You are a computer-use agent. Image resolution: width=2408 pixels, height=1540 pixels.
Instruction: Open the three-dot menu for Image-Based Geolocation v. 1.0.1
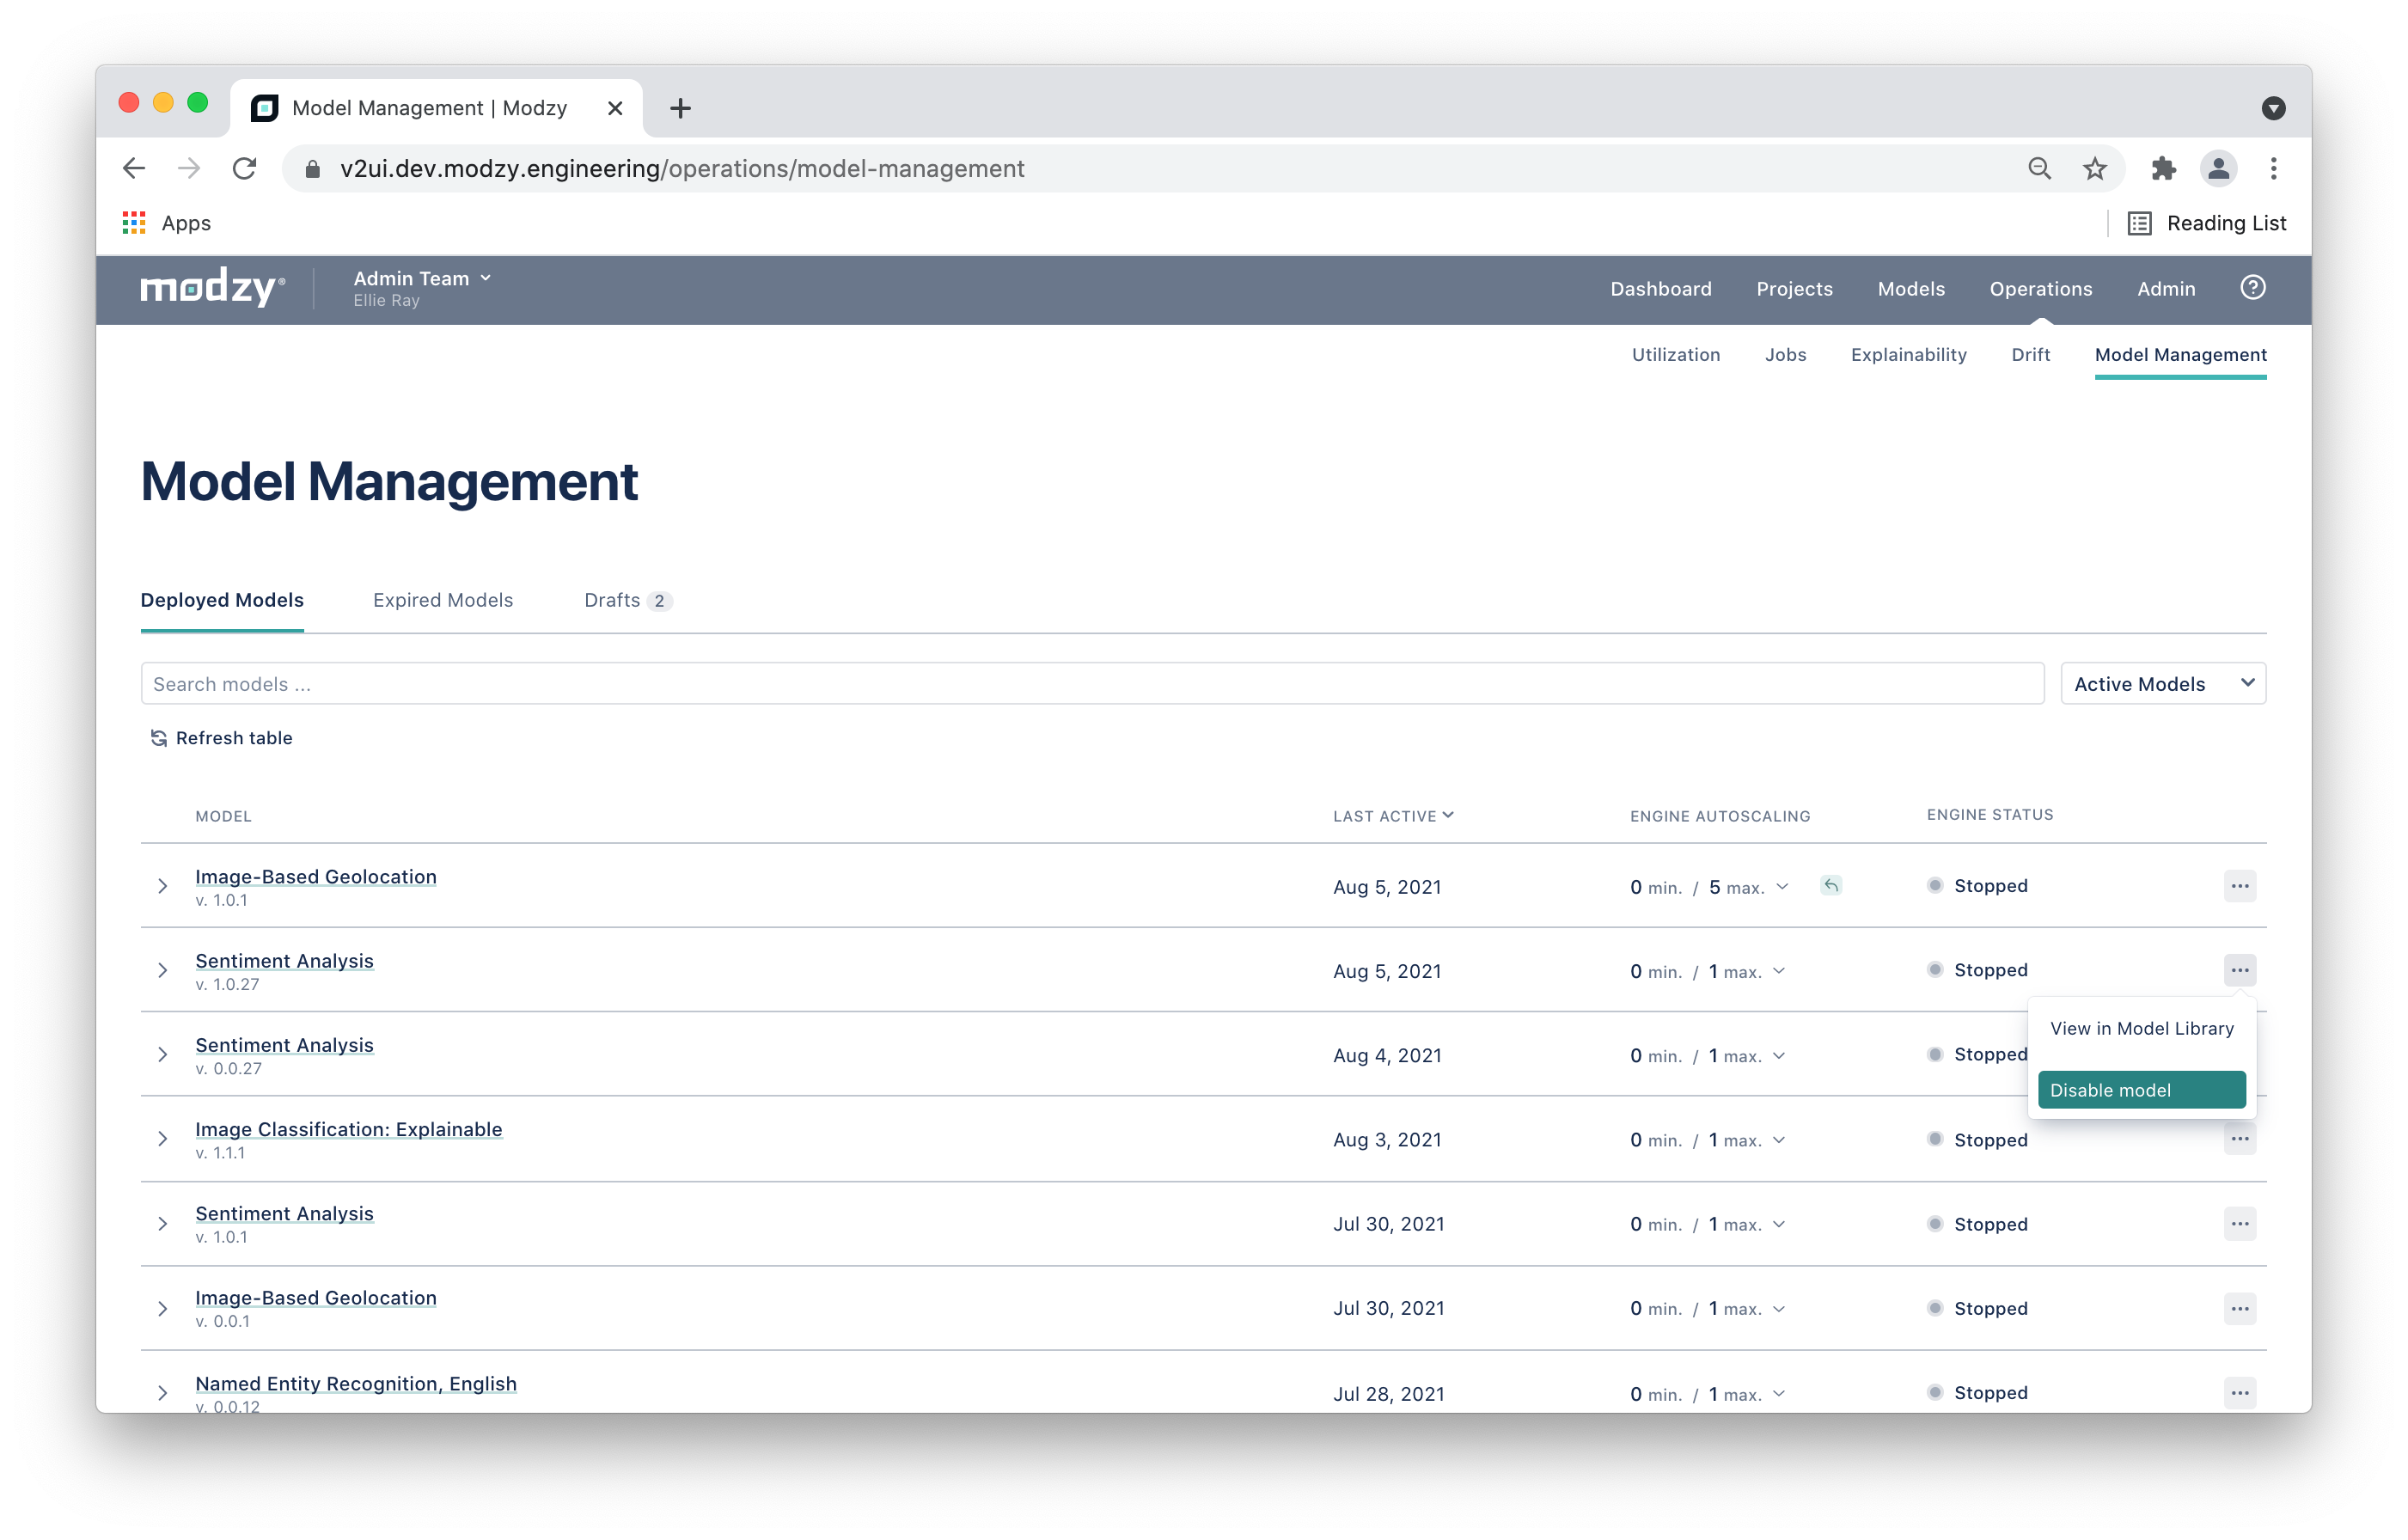tap(2239, 886)
